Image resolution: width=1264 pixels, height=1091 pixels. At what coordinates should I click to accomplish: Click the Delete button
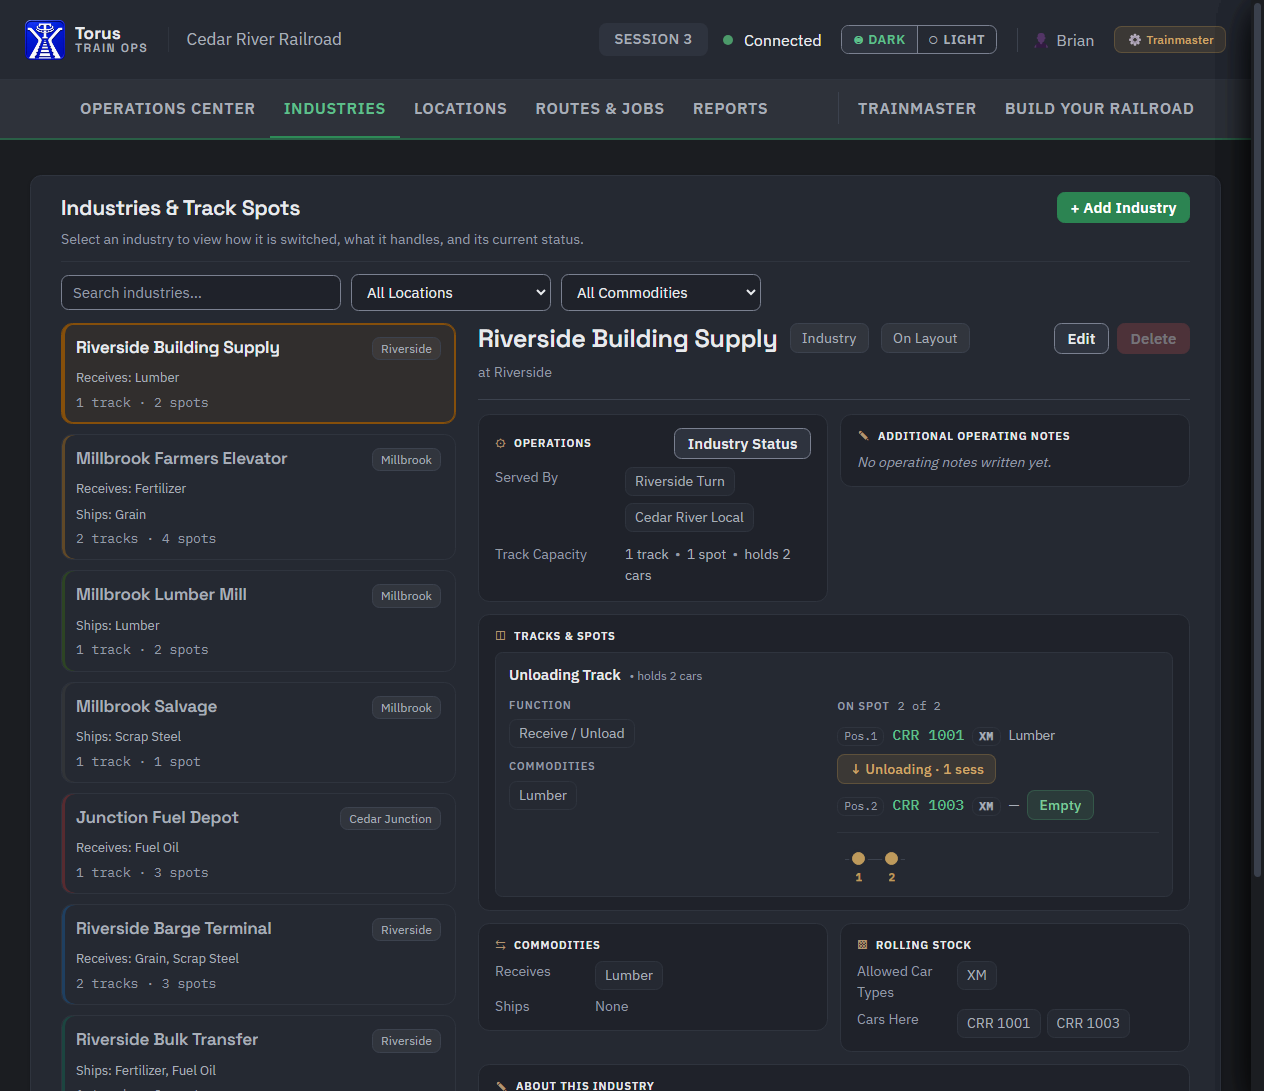[1153, 339]
